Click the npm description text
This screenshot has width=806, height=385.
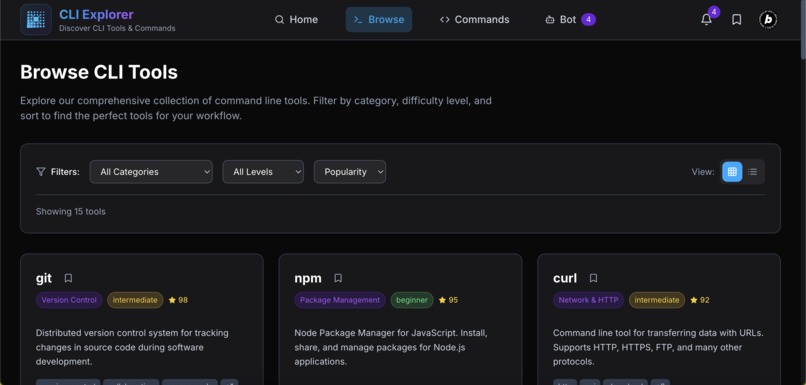coord(391,347)
